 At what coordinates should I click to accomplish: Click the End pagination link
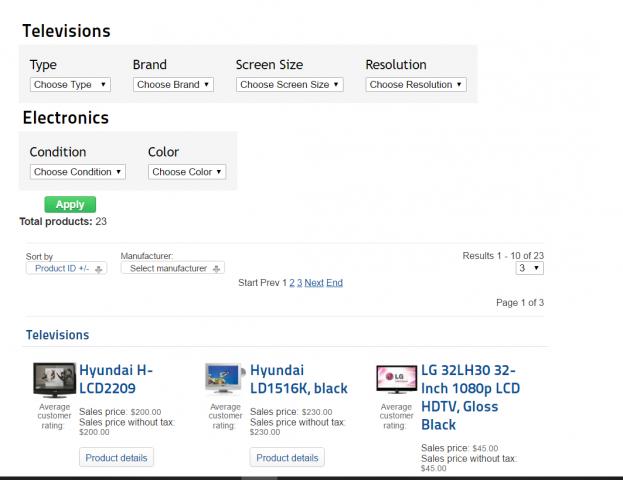[x=335, y=283]
